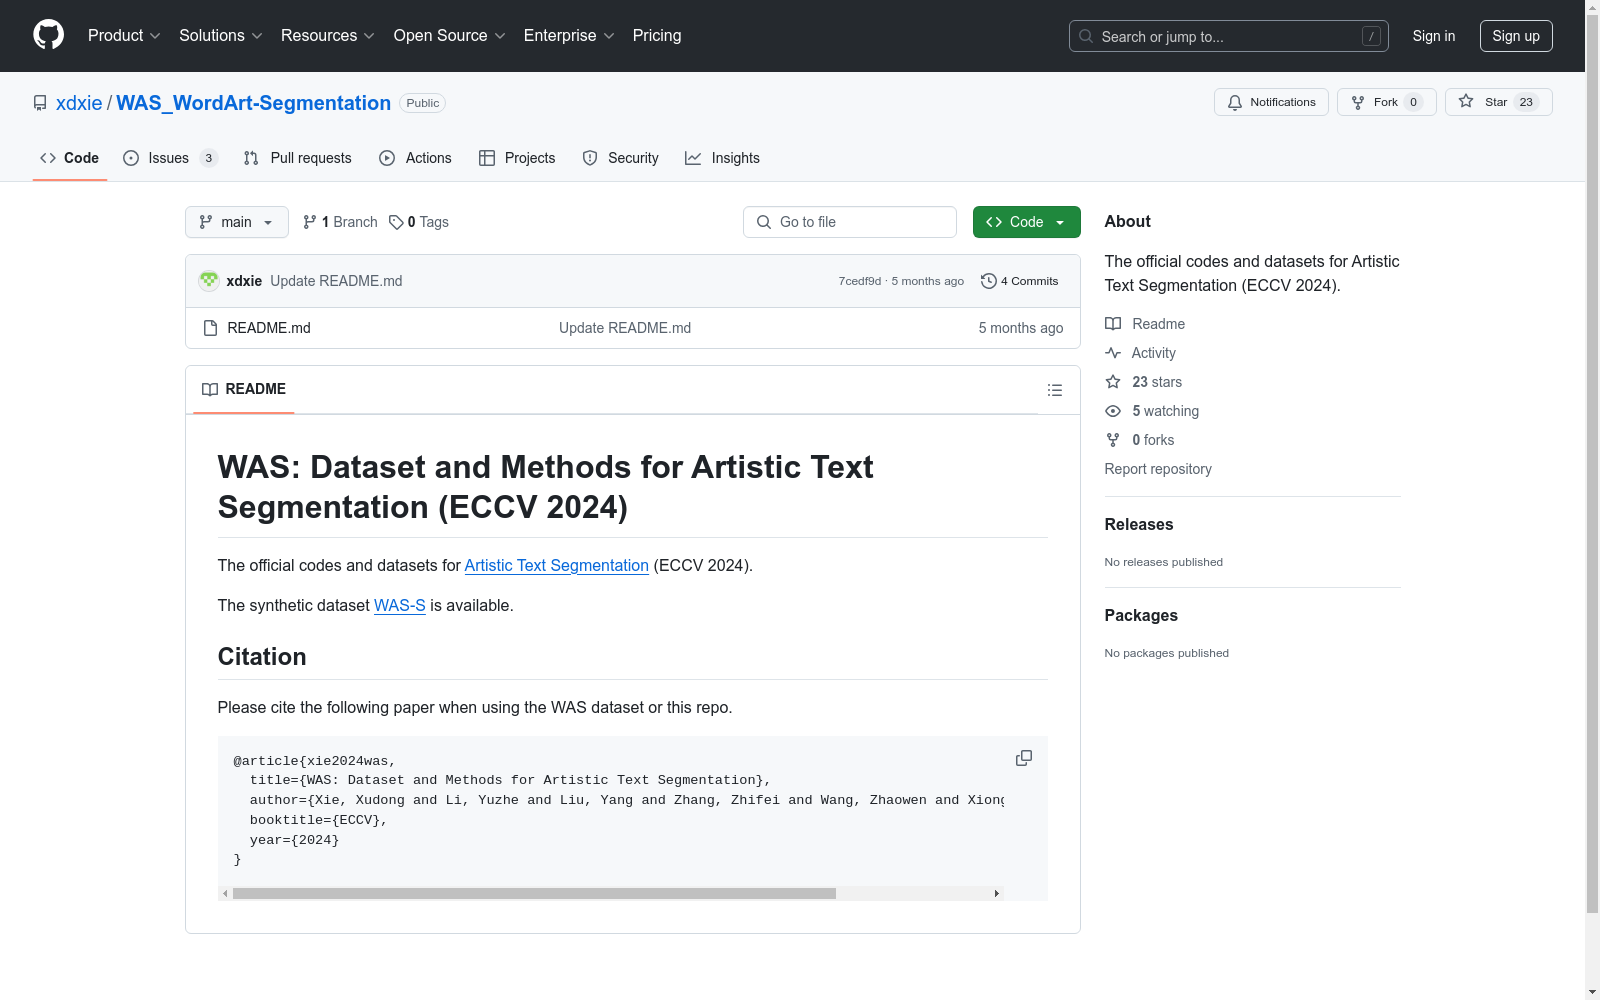The height and width of the screenshot is (1000, 1600).
Task: Switch to the Projects tab
Action: (517, 158)
